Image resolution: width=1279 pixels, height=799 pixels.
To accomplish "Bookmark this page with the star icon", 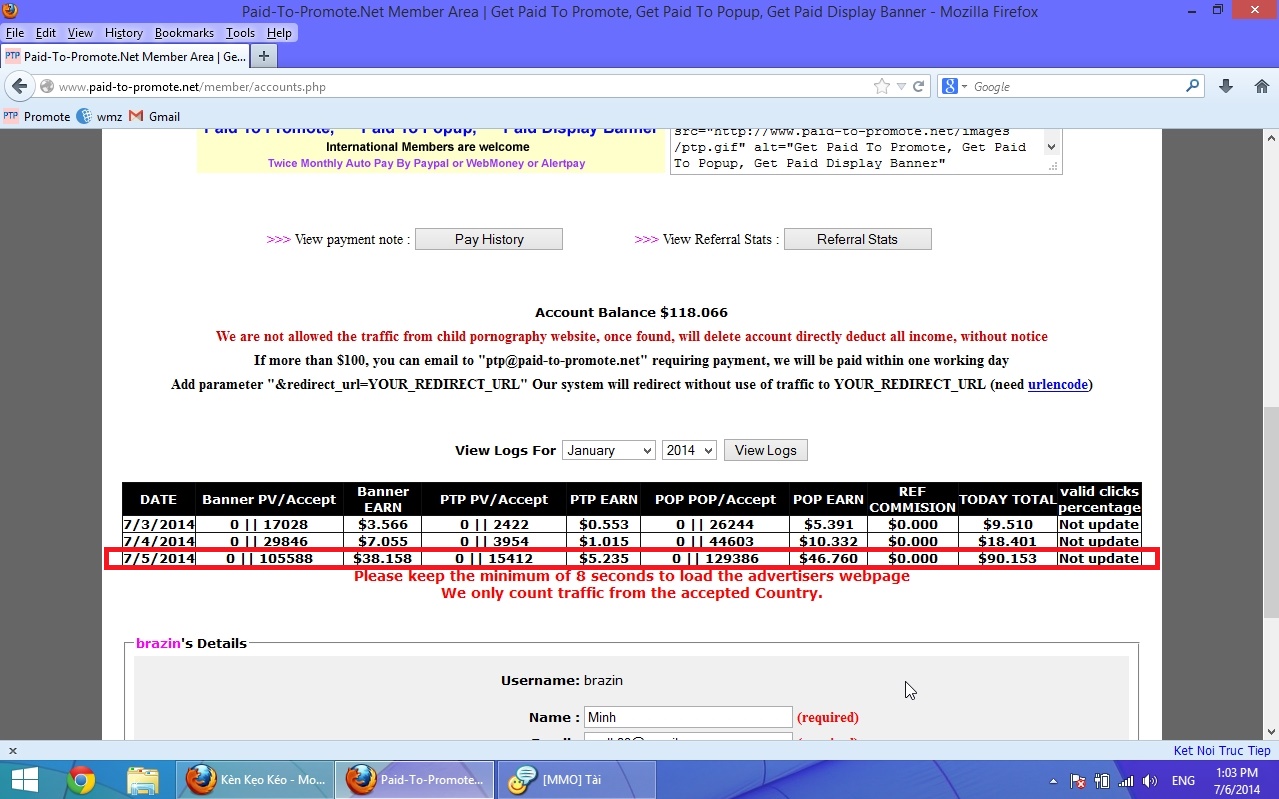I will click(x=881, y=87).
